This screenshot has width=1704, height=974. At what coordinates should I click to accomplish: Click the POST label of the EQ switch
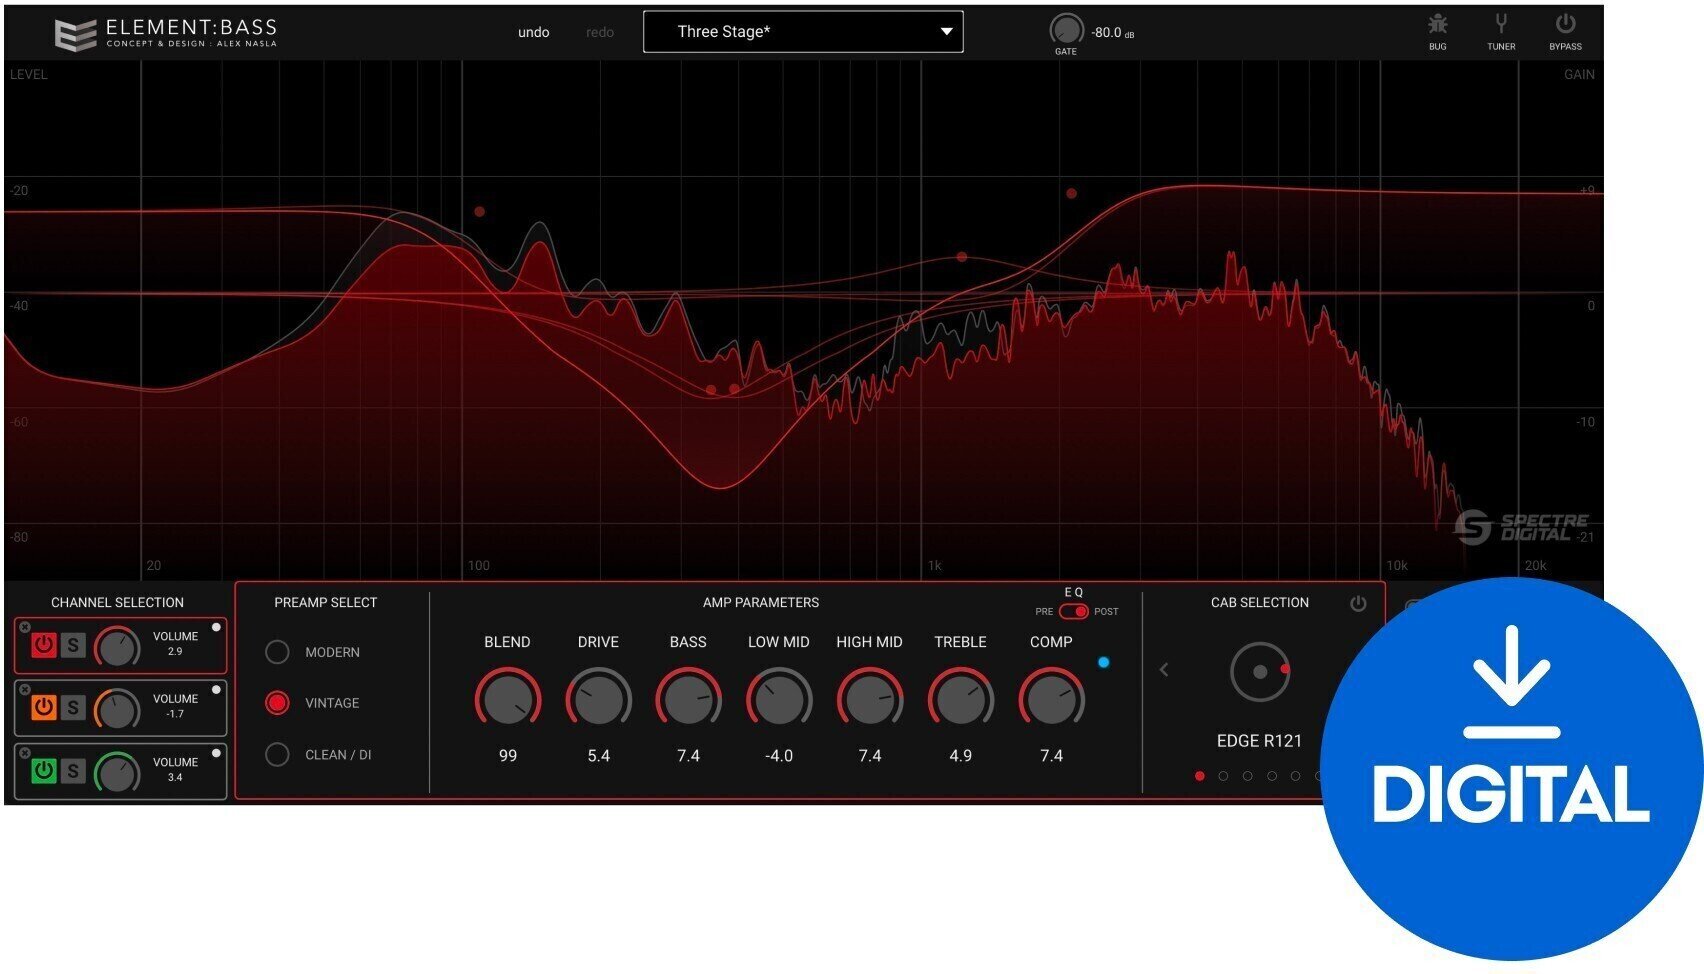tap(1106, 611)
